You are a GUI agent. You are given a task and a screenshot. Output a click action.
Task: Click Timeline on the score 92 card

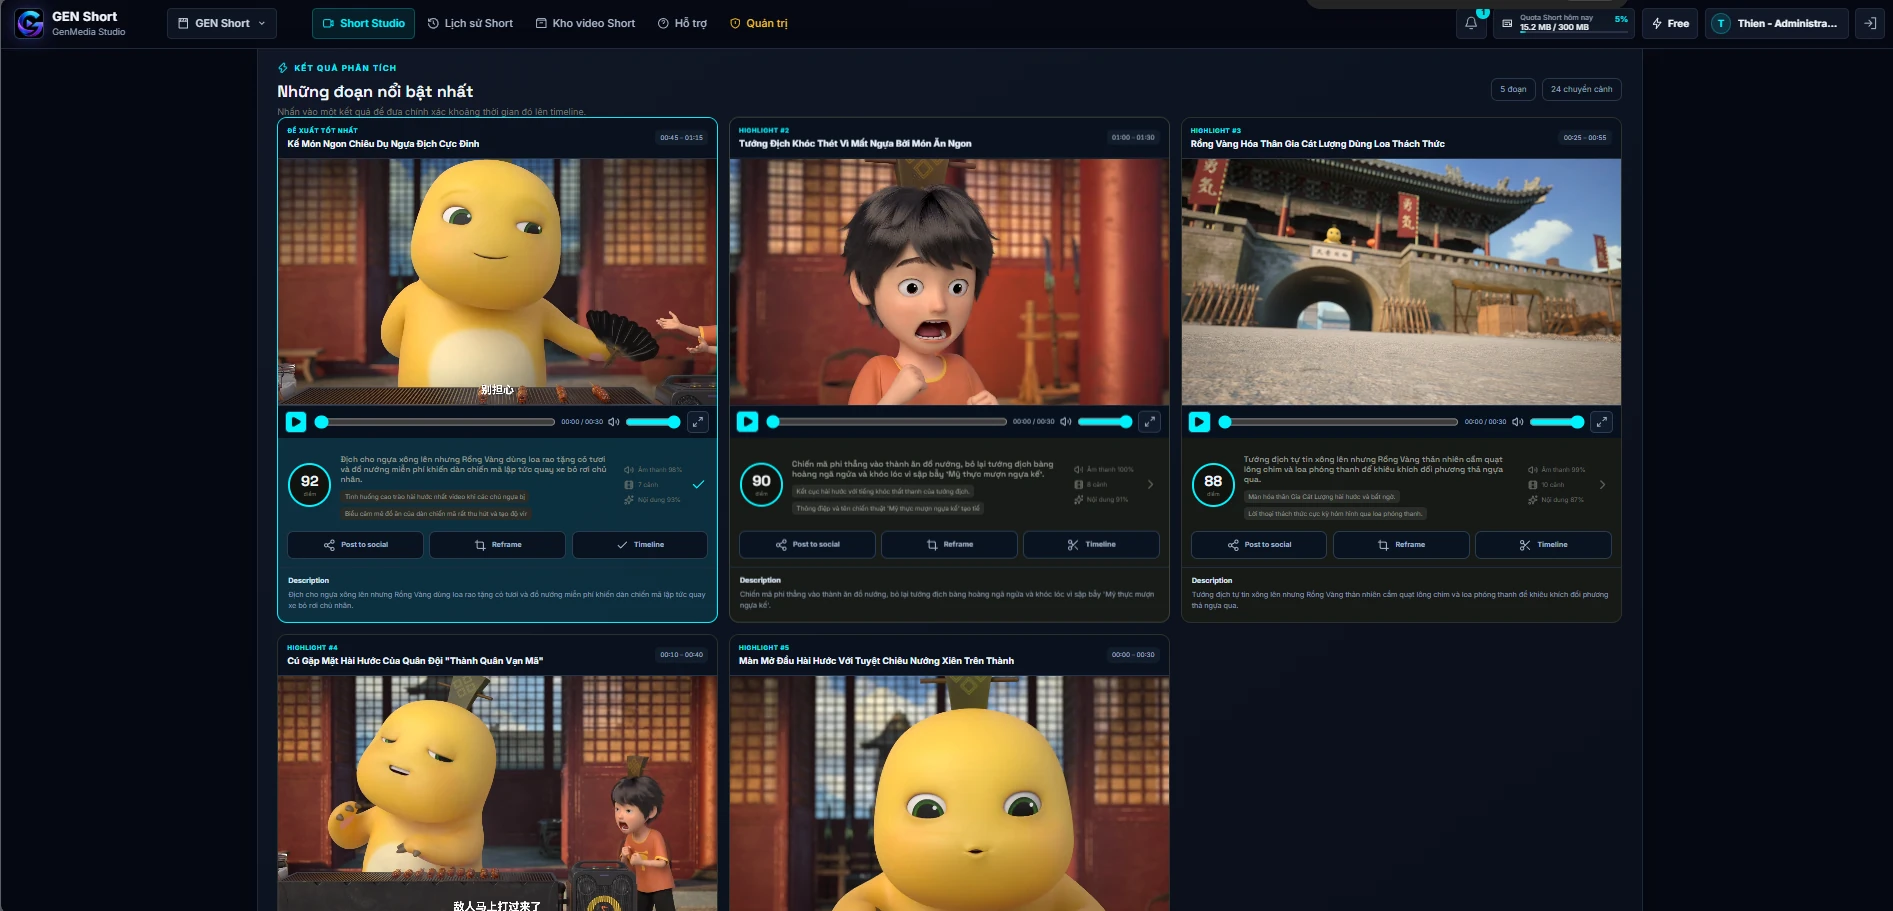click(640, 545)
